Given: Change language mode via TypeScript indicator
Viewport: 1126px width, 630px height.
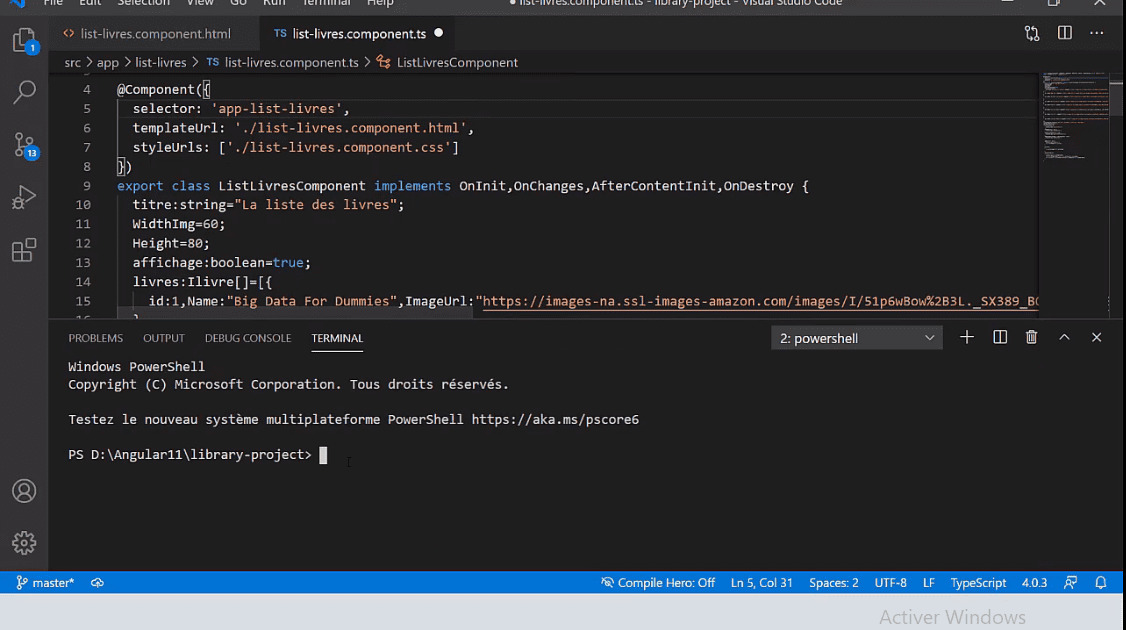Looking at the screenshot, I should coord(978,583).
